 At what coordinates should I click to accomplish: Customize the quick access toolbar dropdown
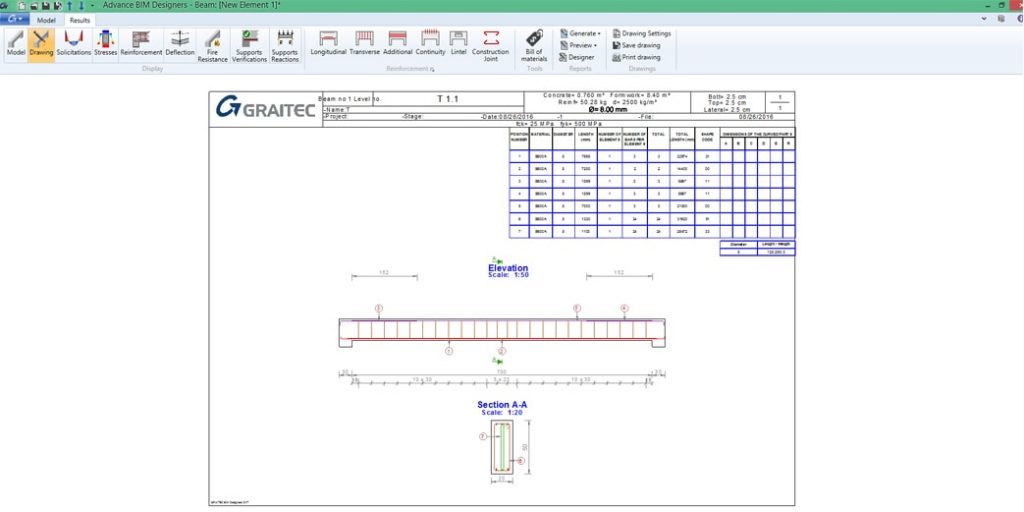pos(92,5)
